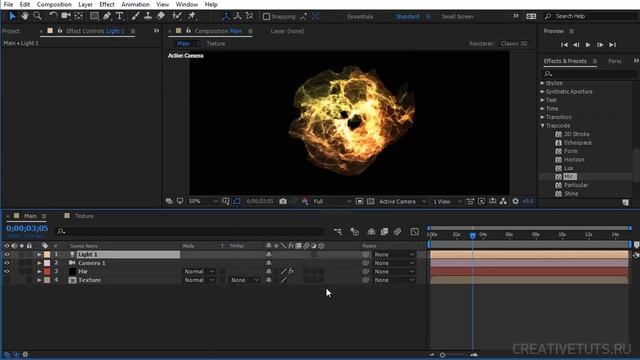This screenshot has height=360, width=640.
Task: Open the composition mini-flowchart icon
Action: coord(338,231)
